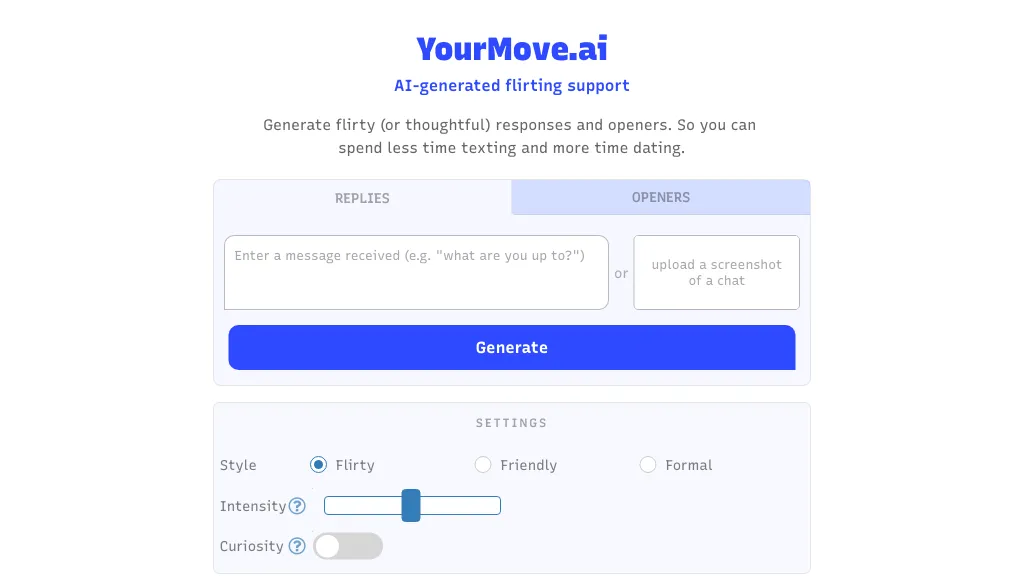Screen dimensions: 1024x576
Task: Click the Intensity slider handle
Action: [x=411, y=506]
